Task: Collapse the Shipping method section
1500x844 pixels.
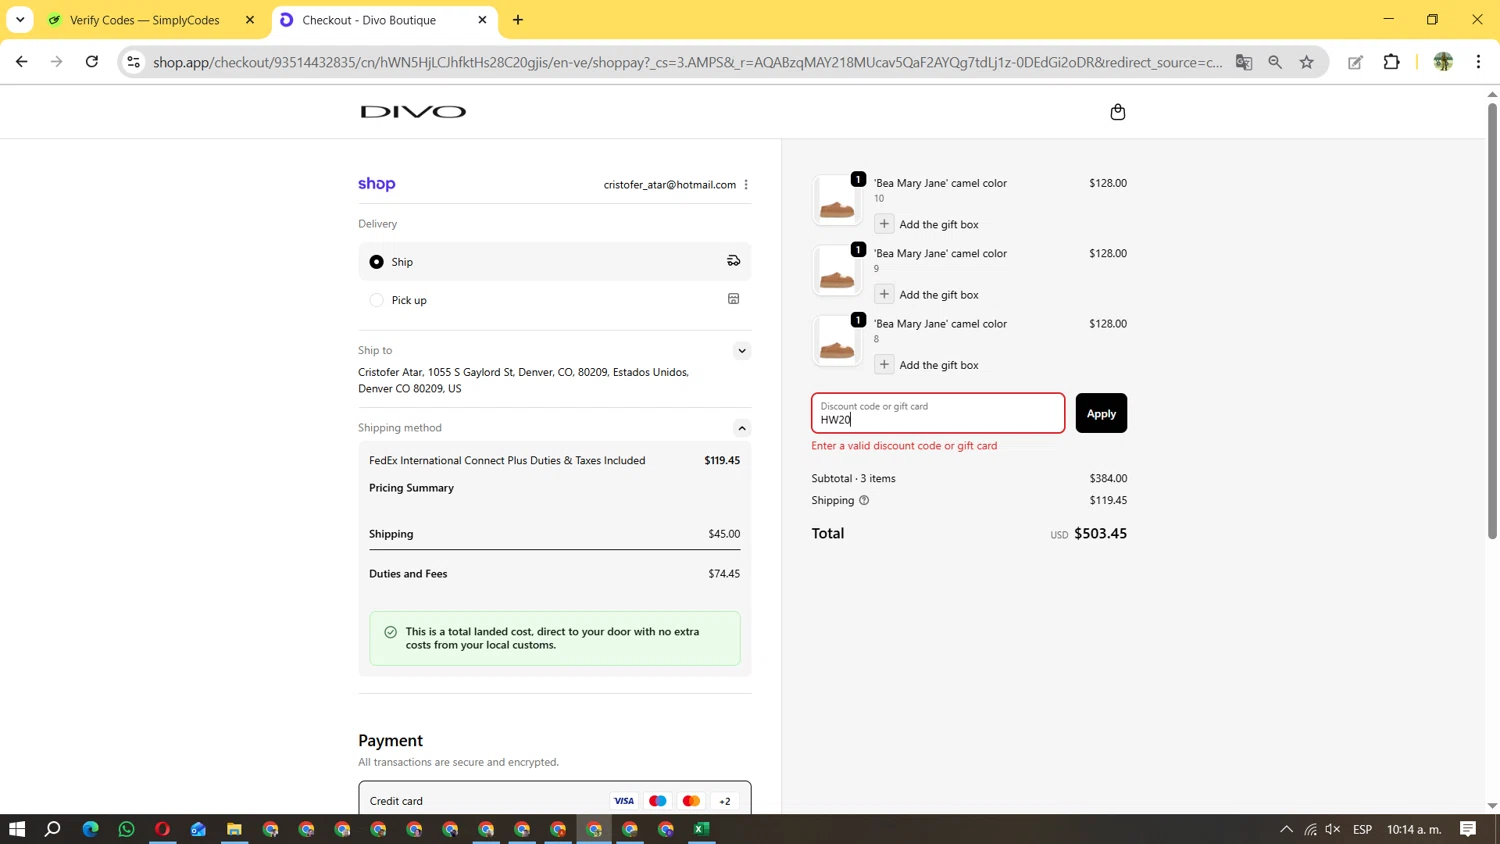Action: (741, 428)
